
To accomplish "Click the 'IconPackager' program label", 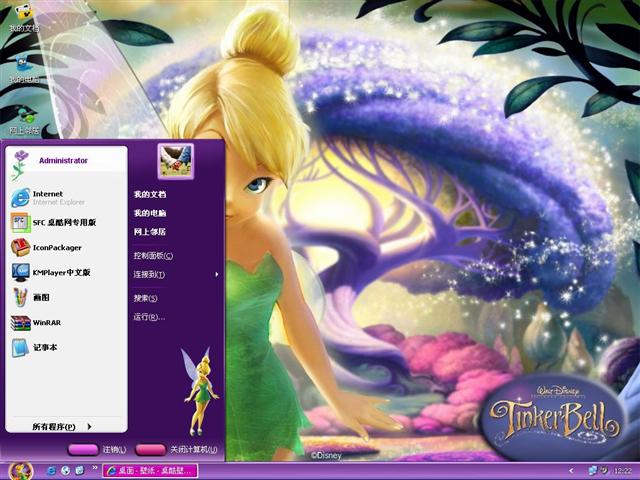I will pyautogui.click(x=57, y=247).
